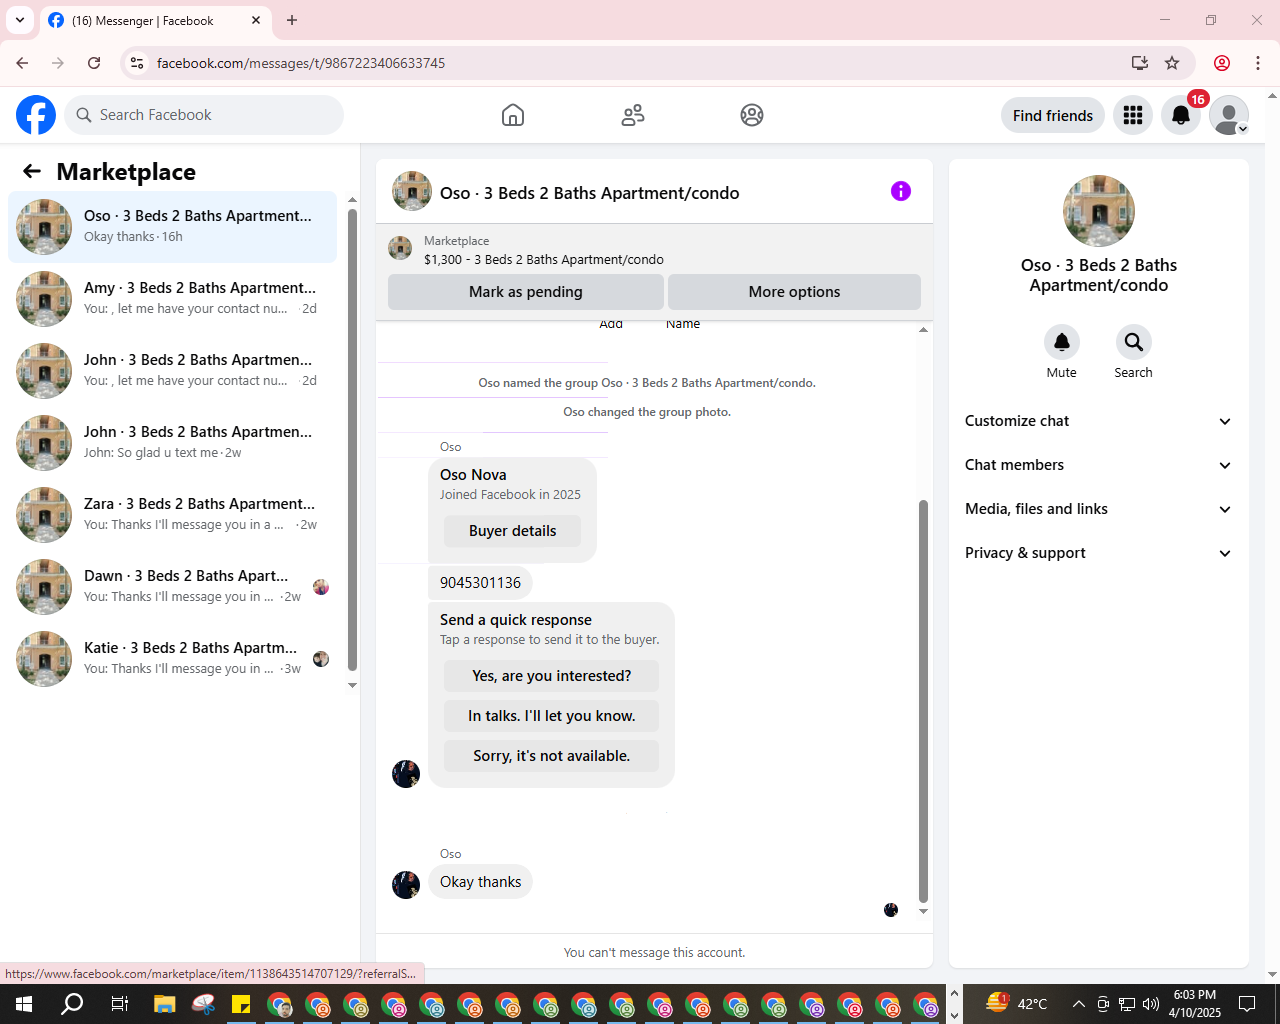Open the taskbar clock showing 6:03 PM

(x=1195, y=1004)
